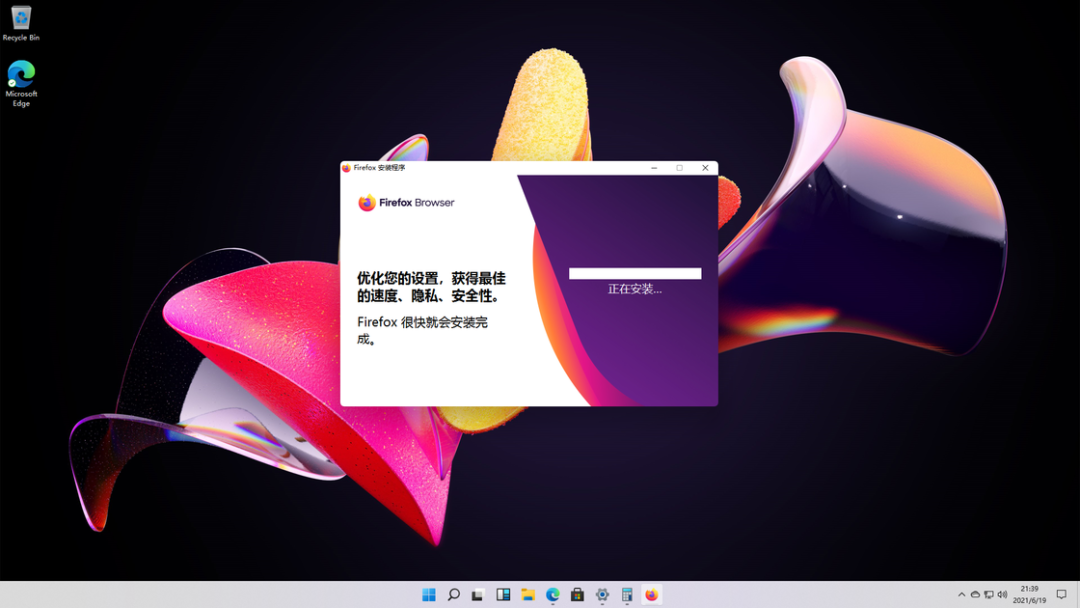Open Microsoft Store taskbar icon

tap(577, 594)
